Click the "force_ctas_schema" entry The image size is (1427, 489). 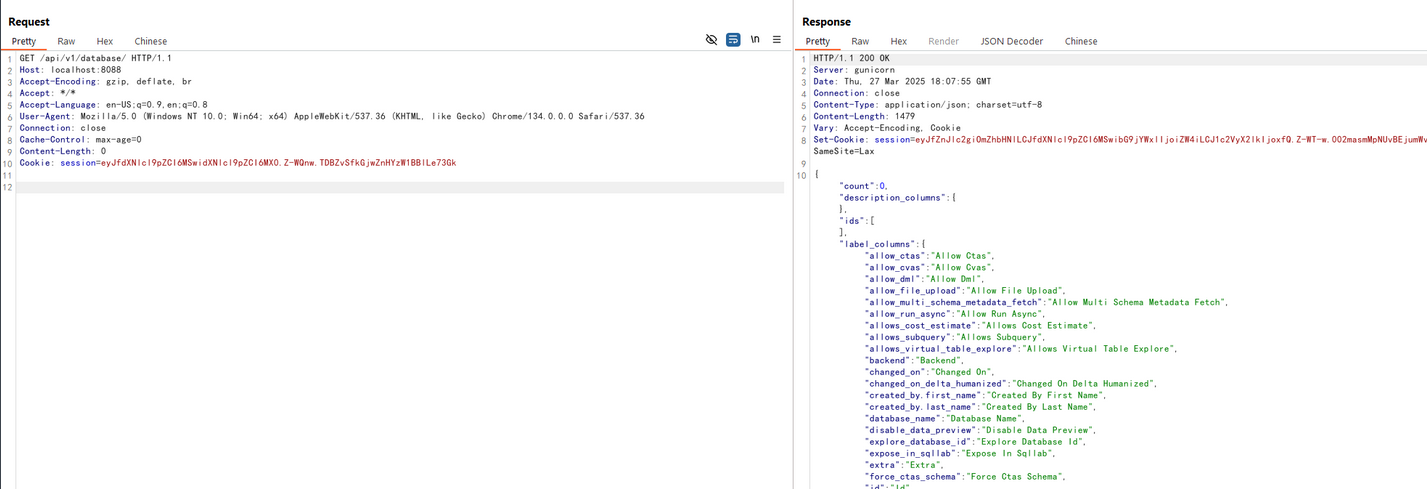pos(966,476)
